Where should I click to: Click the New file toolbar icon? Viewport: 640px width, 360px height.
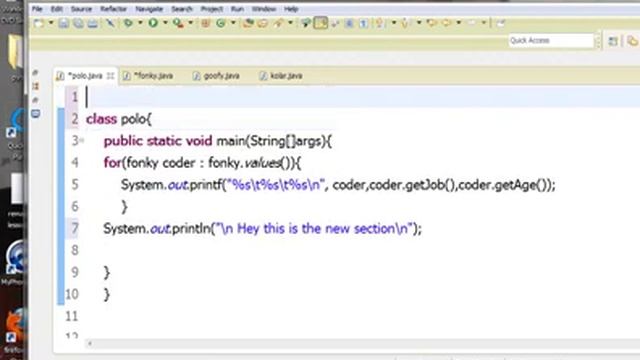click(39, 23)
